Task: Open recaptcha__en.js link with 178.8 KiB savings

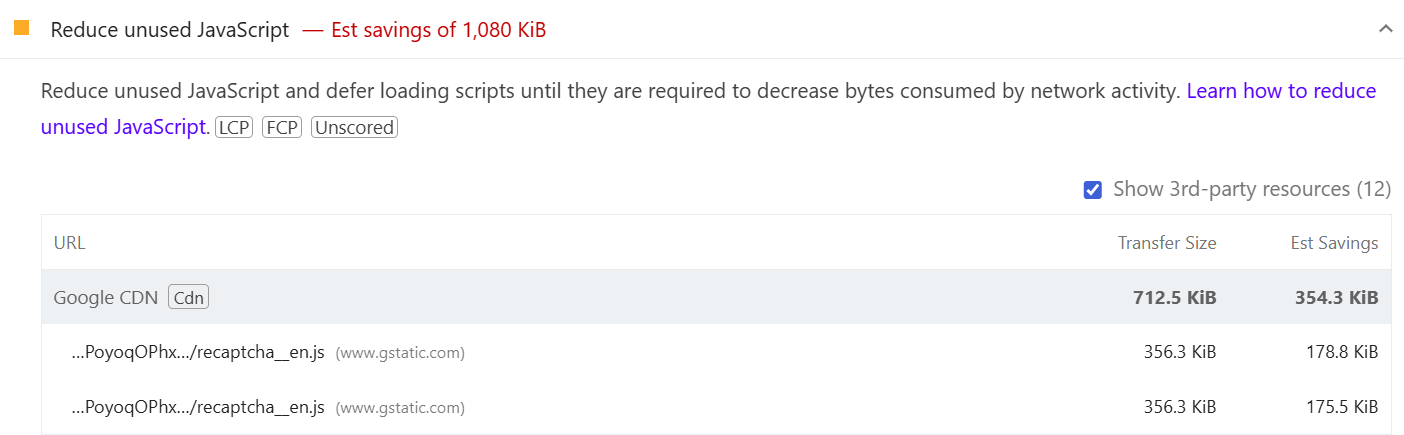Action: click(x=199, y=352)
